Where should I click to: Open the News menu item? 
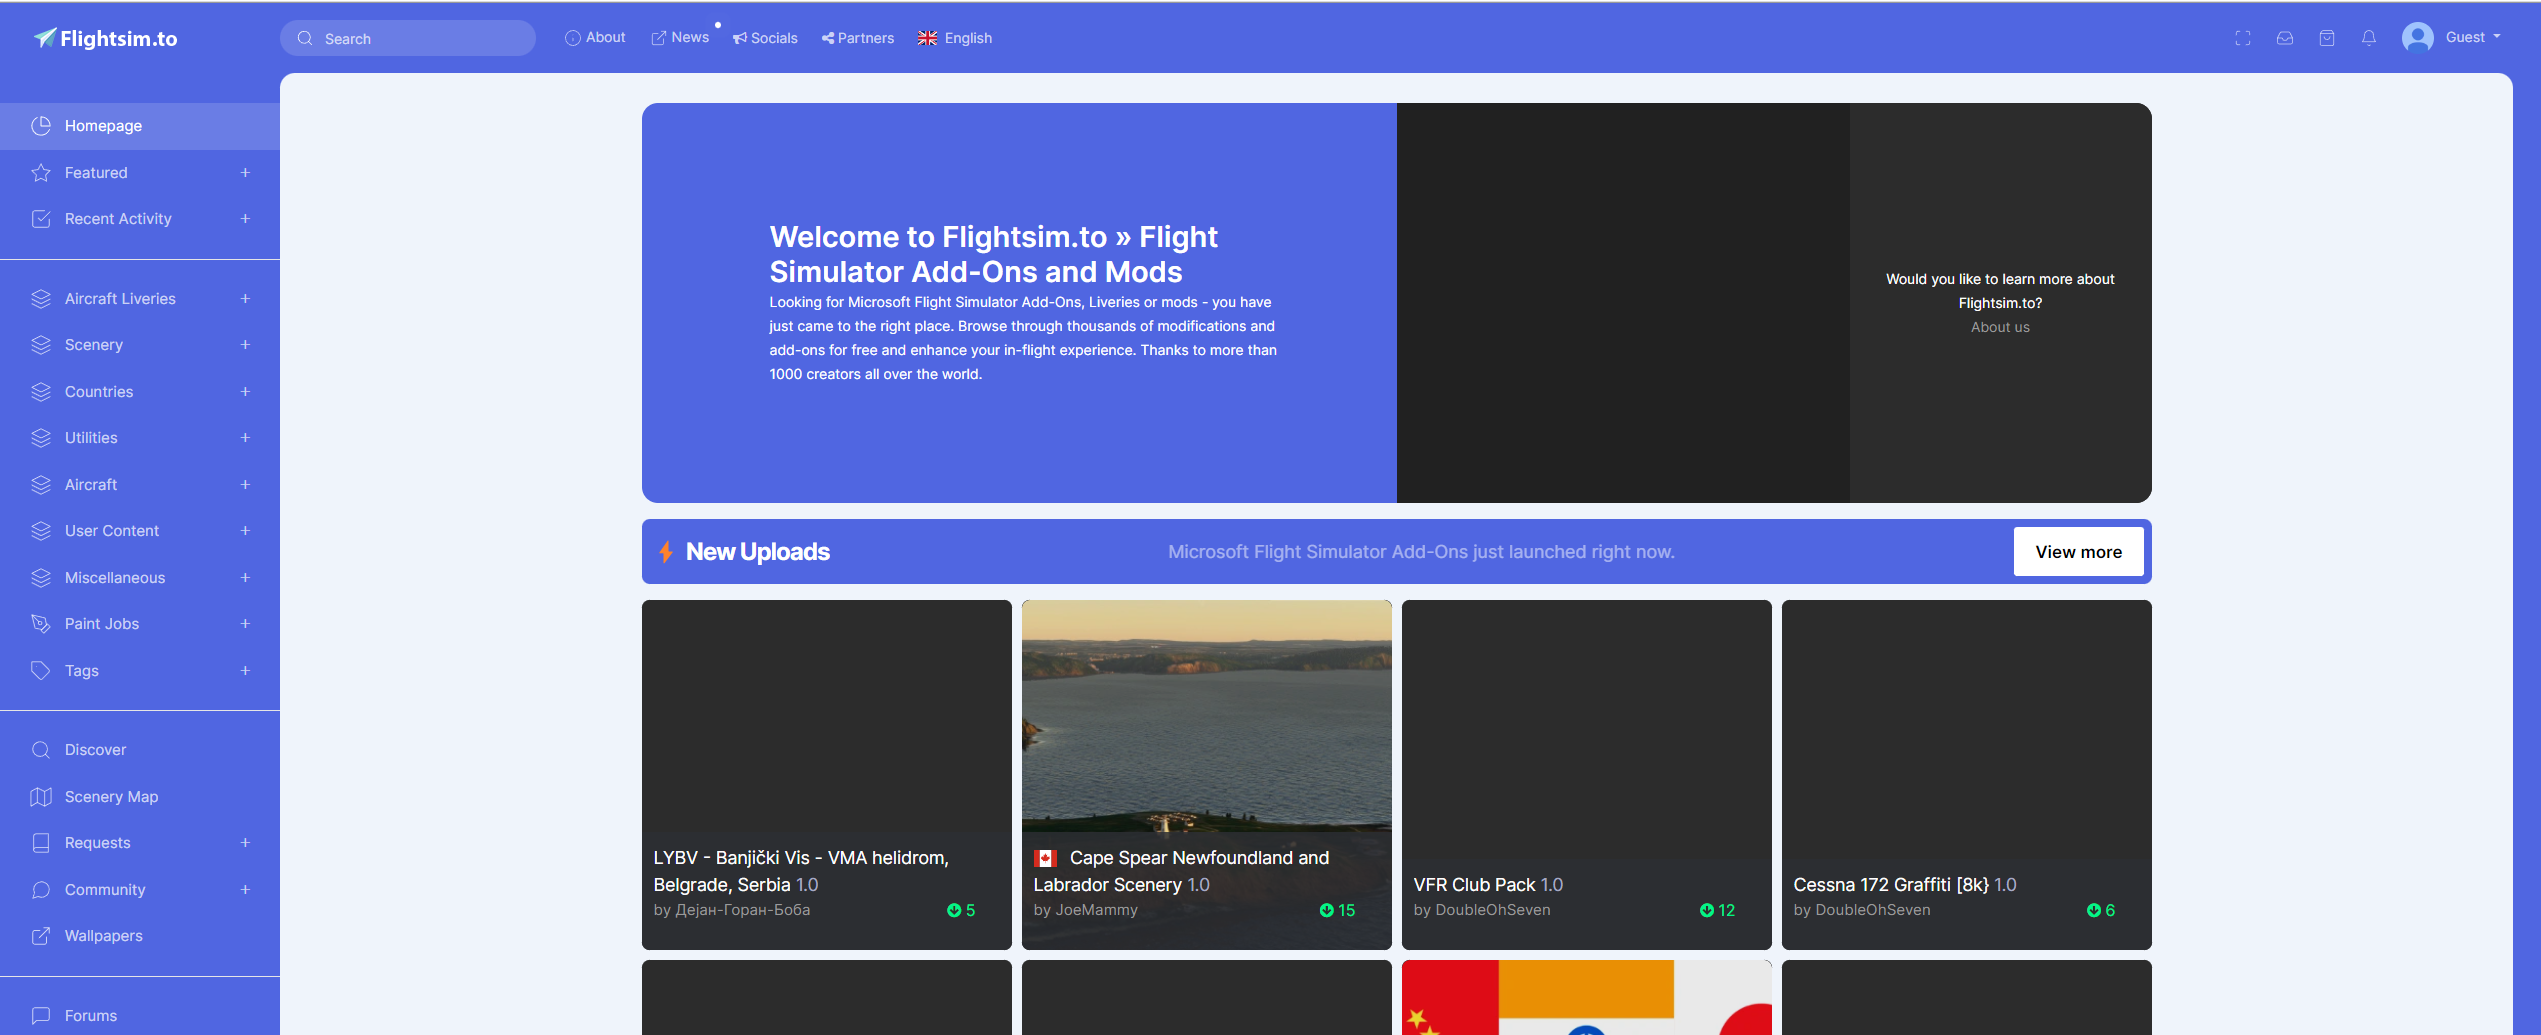[x=680, y=38]
